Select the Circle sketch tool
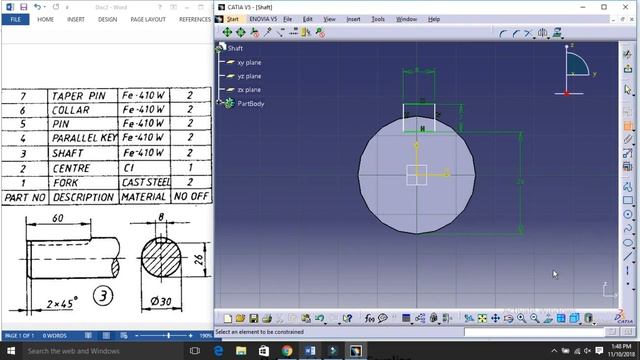640x360 pixels. 628,214
